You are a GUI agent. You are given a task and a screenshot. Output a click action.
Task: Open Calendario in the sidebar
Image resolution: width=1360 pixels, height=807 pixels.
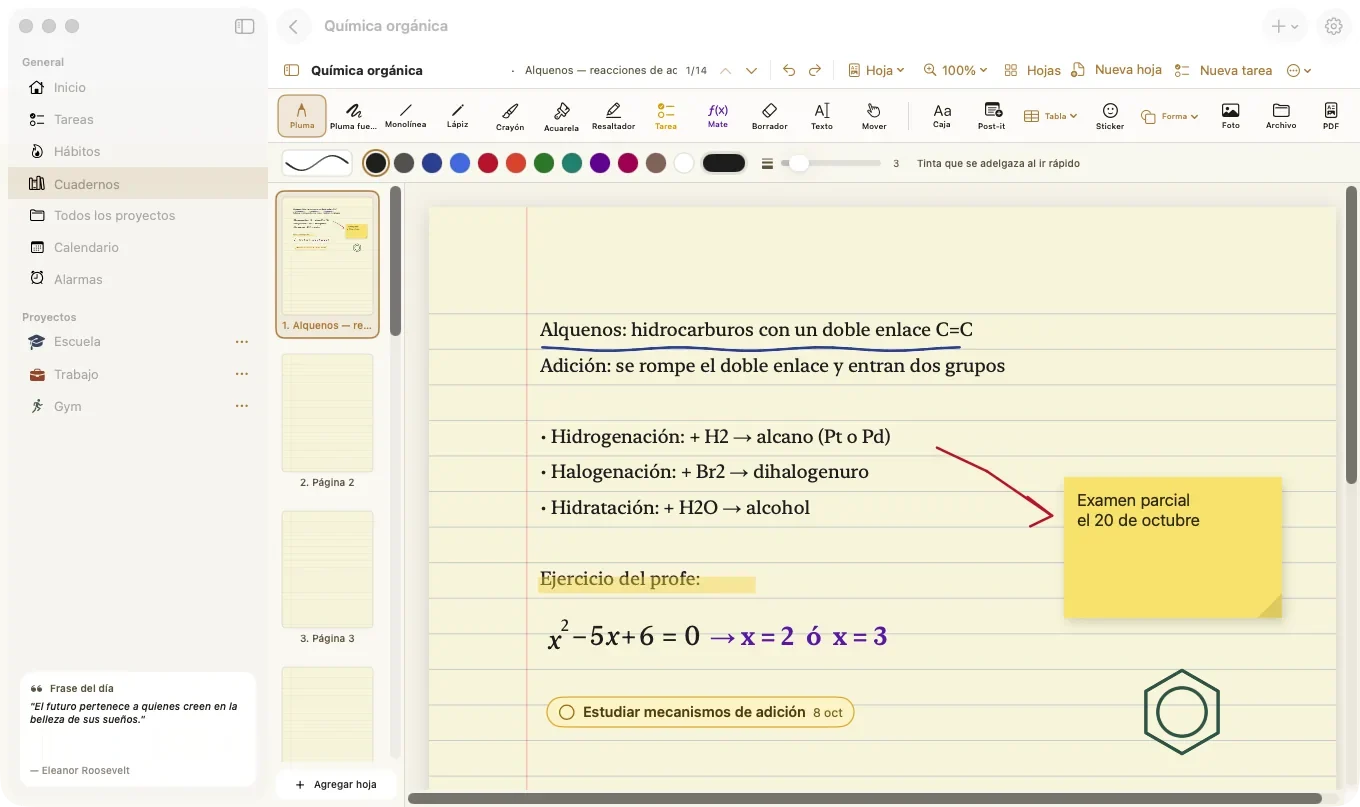(138, 247)
